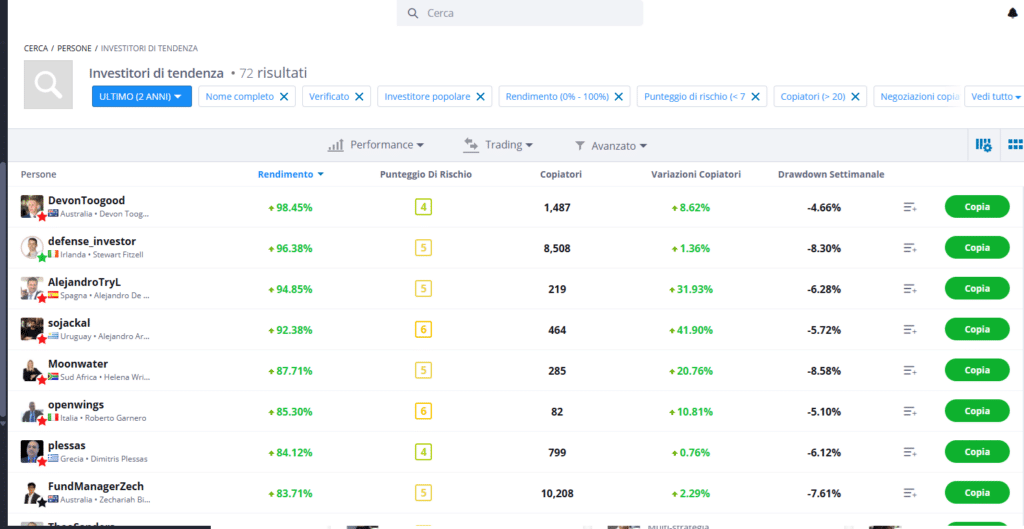Copy FundManagerZech with Copia button
The image size is (1024, 529).
(977, 492)
